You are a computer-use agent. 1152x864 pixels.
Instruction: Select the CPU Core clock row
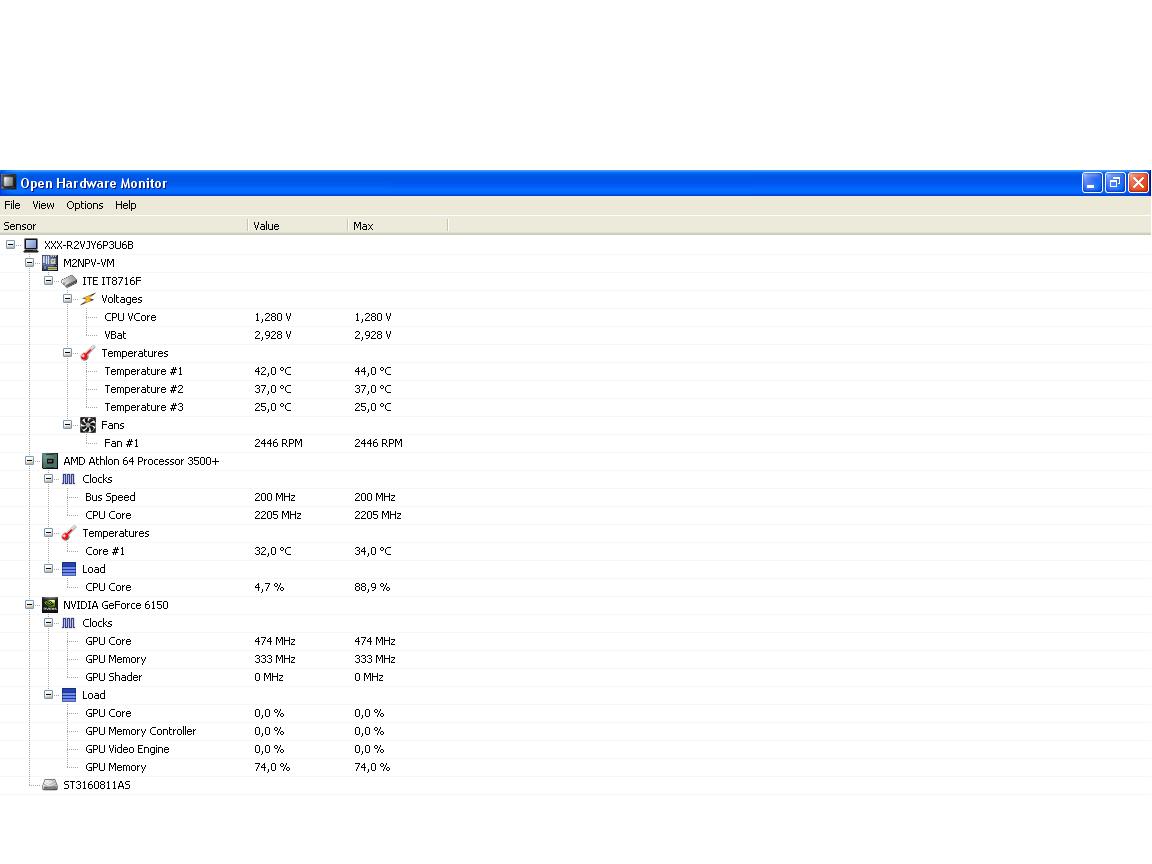(x=576, y=515)
